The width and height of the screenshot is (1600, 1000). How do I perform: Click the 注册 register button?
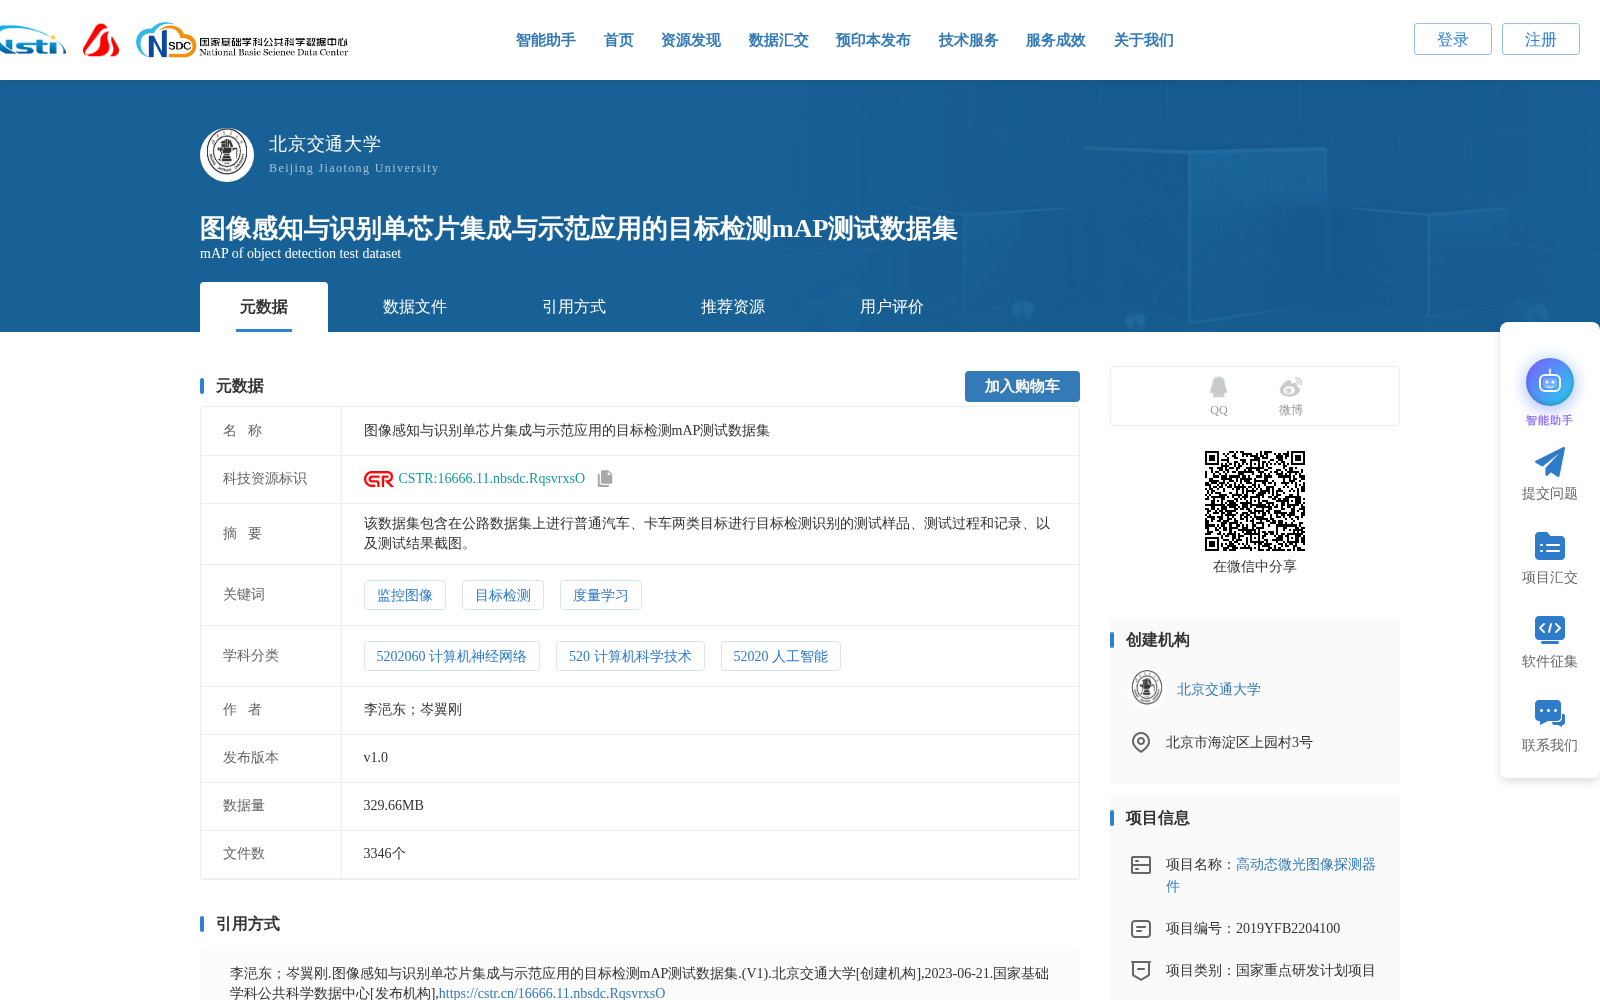1541,39
